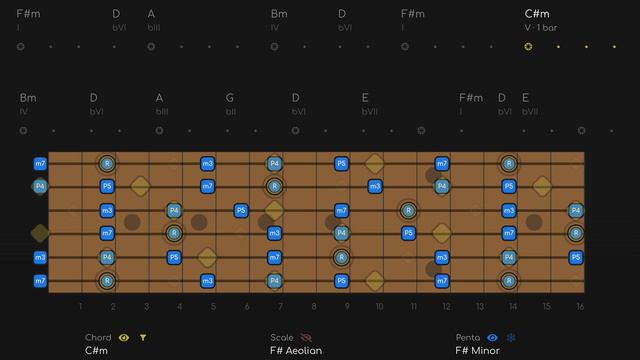Click the P5 note, top string, fret 9
Image resolution: width=640 pixels, height=360 pixels.
click(x=342, y=164)
